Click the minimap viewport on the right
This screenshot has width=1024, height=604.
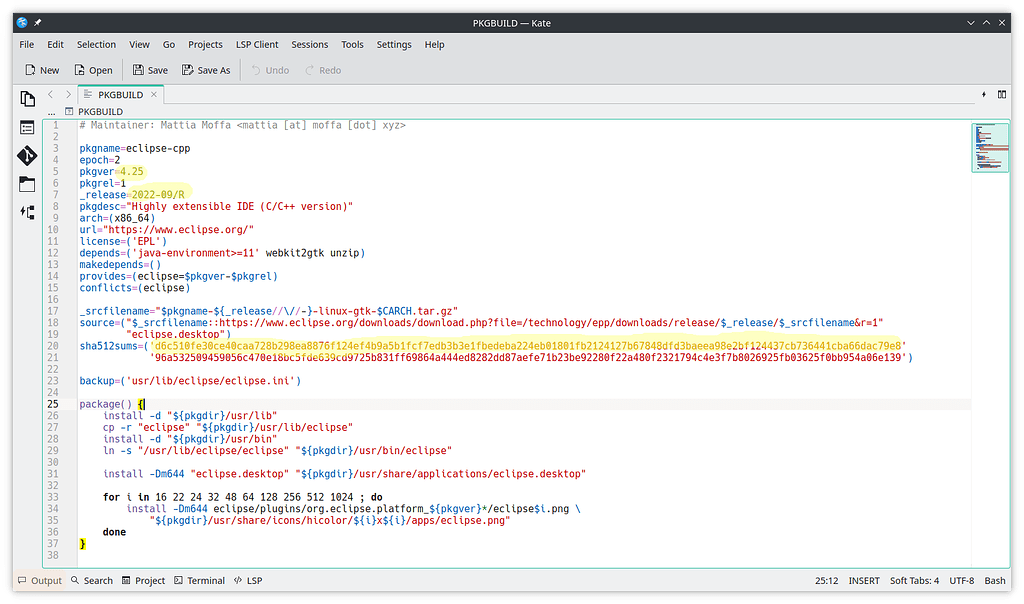pos(990,147)
